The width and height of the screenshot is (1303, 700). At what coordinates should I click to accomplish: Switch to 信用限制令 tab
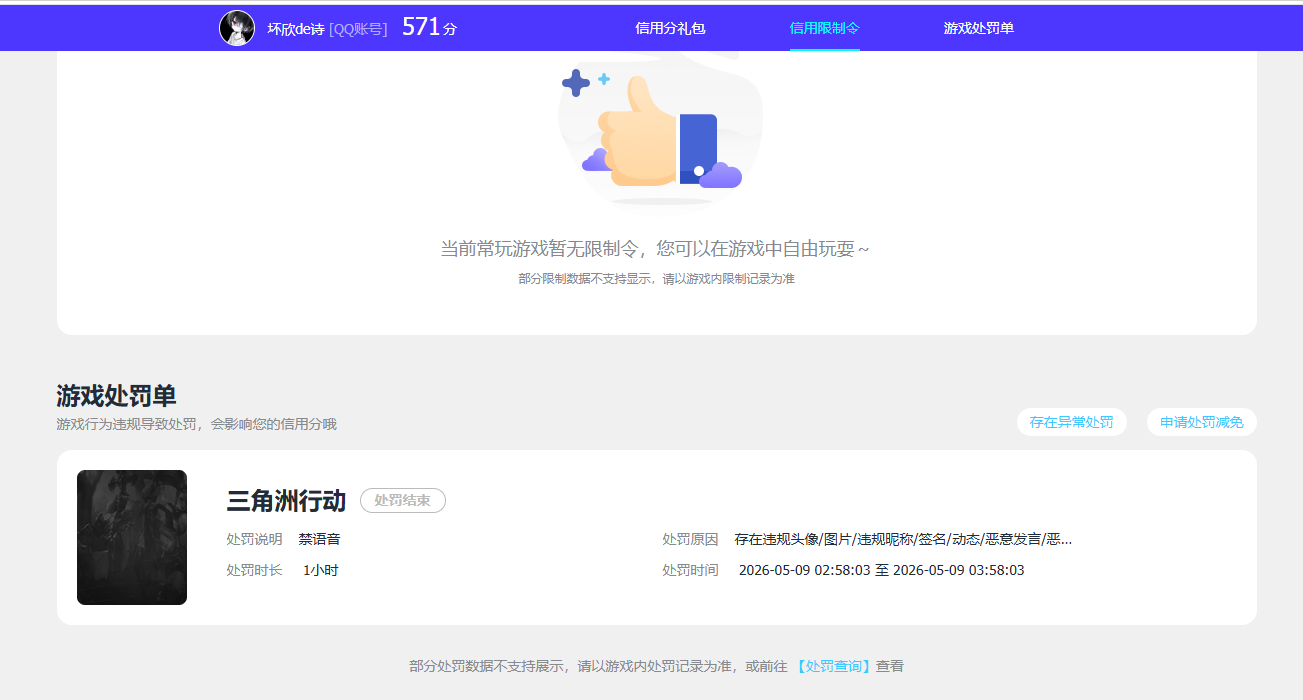[x=824, y=28]
